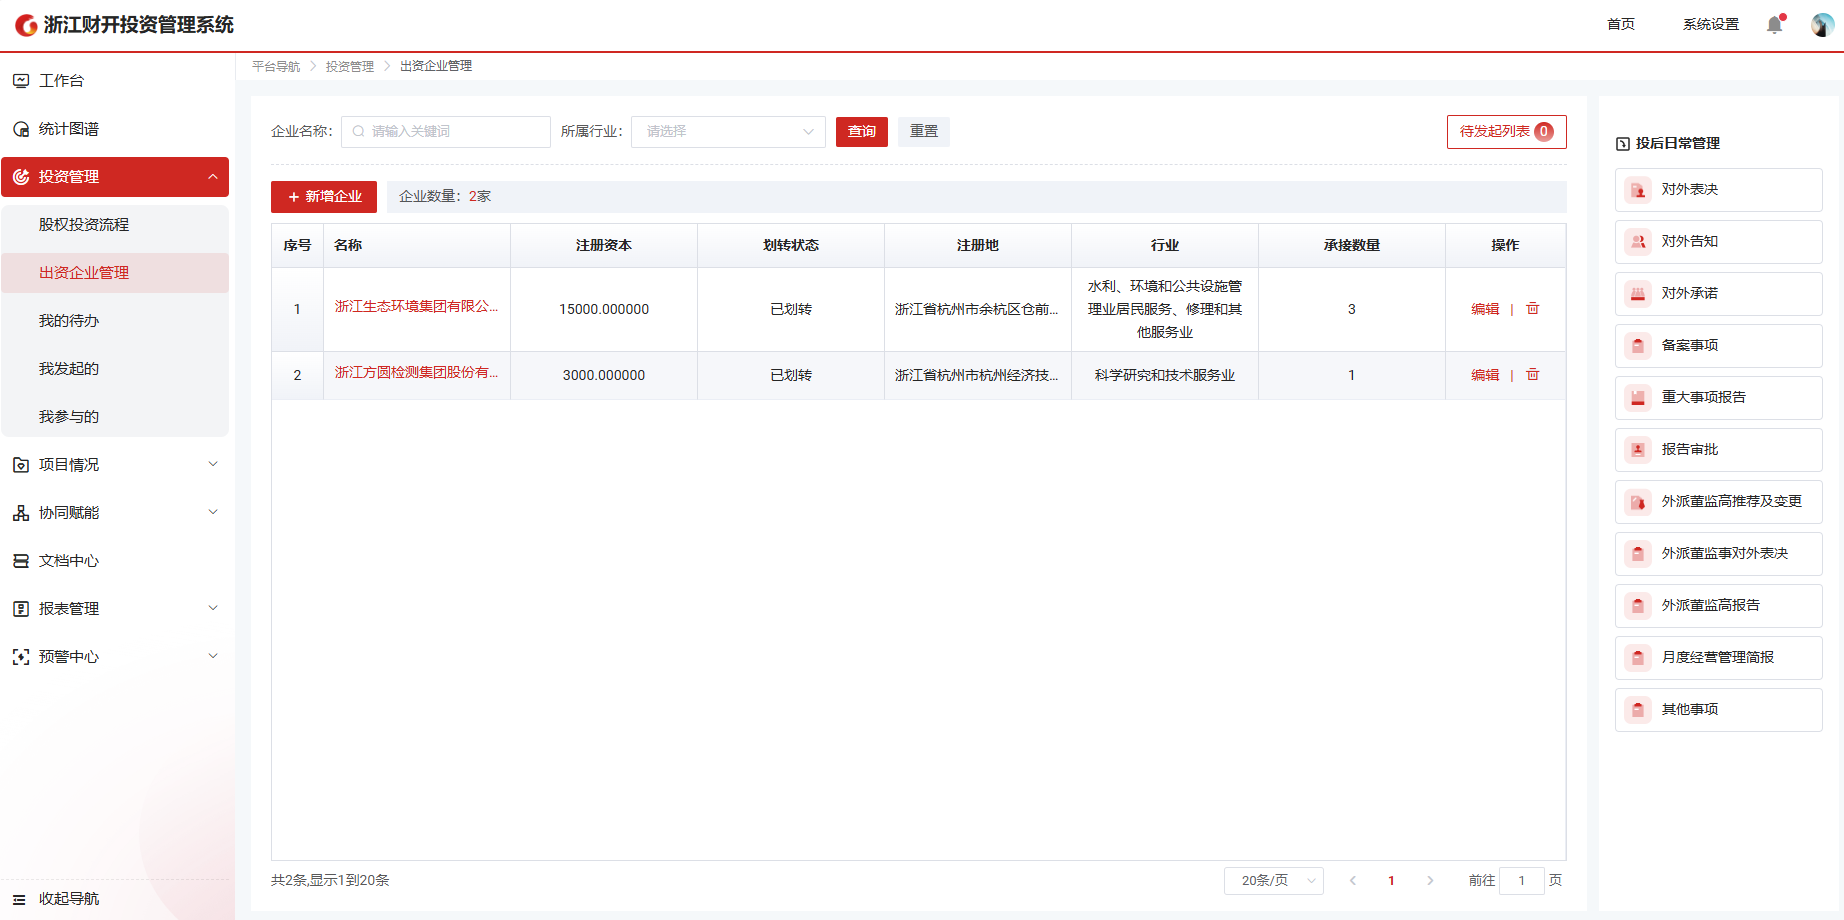1844x920 pixels.
Task: Go to next page arrow
Action: (1430, 881)
